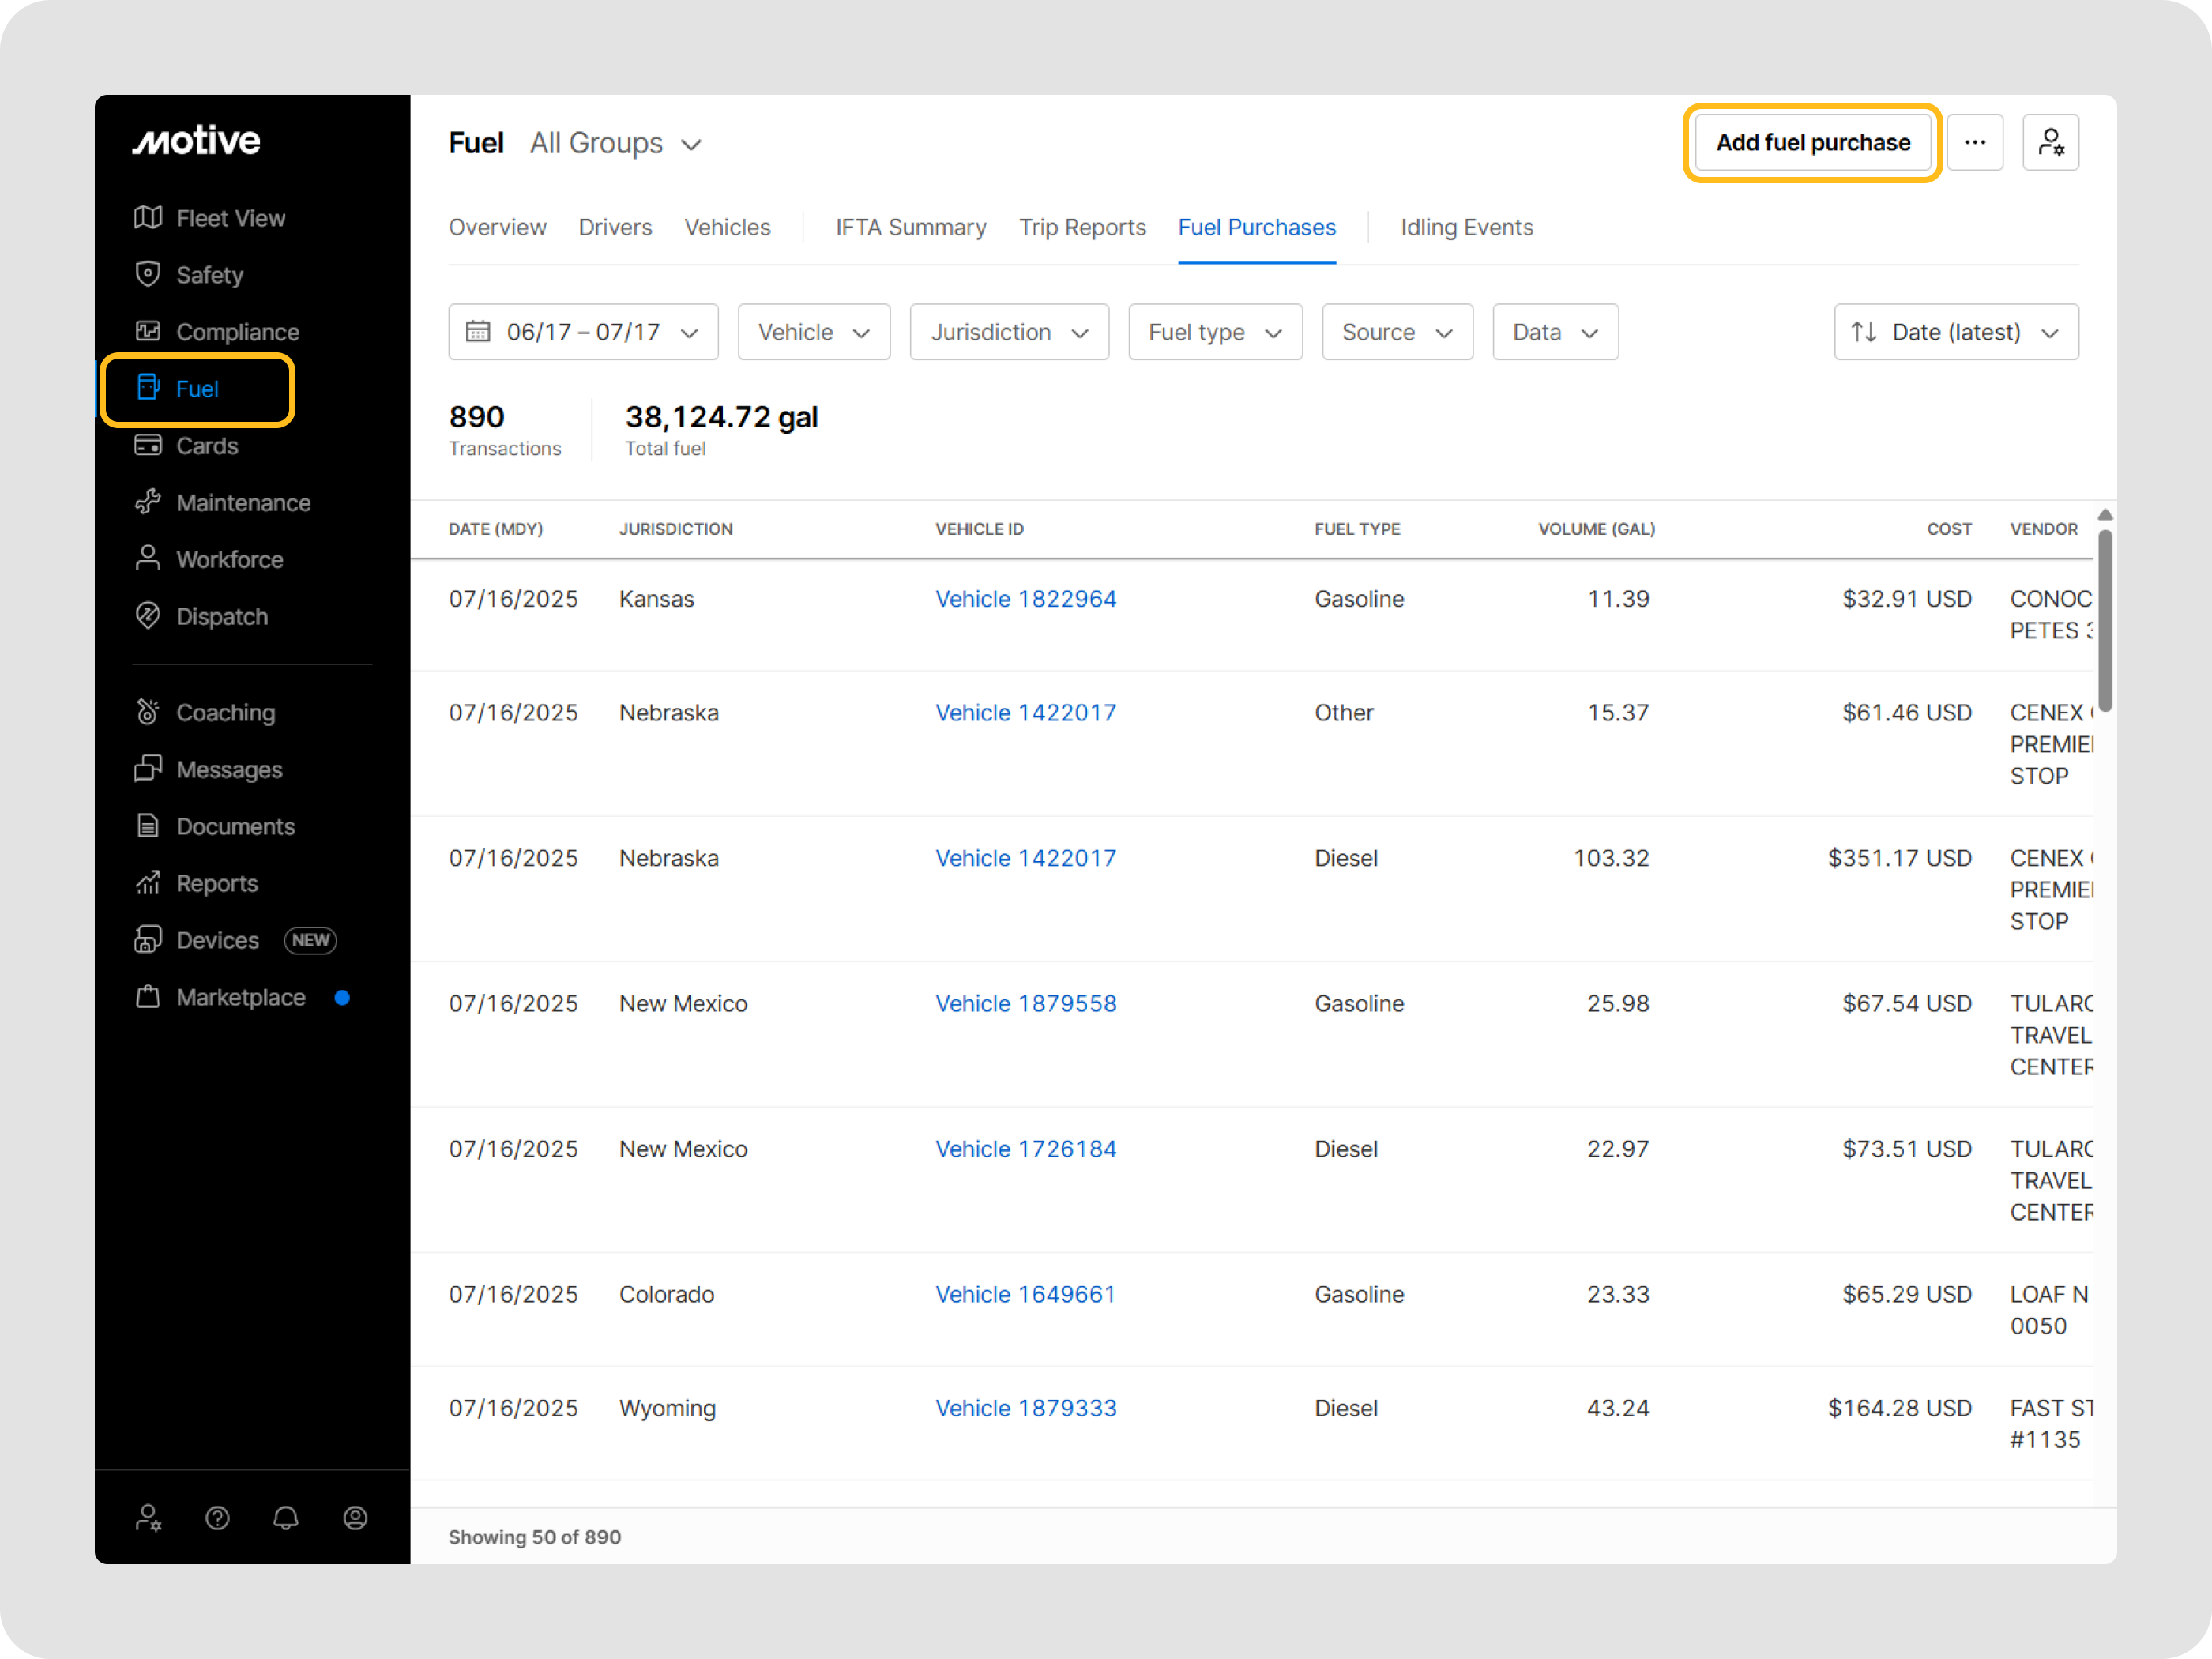Click the Coaching medal icon
This screenshot has width=2212, height=1659.
coord(148,712)
